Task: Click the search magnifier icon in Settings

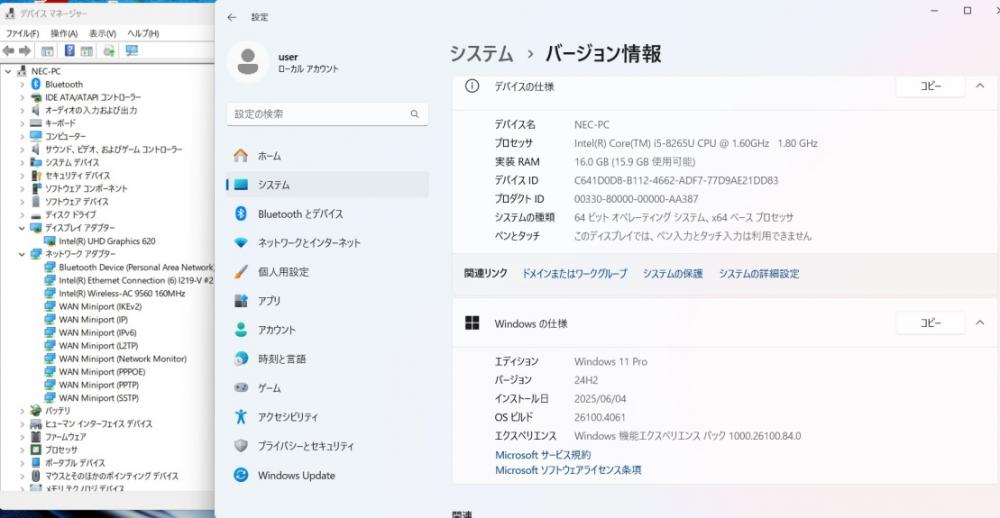Action: click(x=415, y=114)
